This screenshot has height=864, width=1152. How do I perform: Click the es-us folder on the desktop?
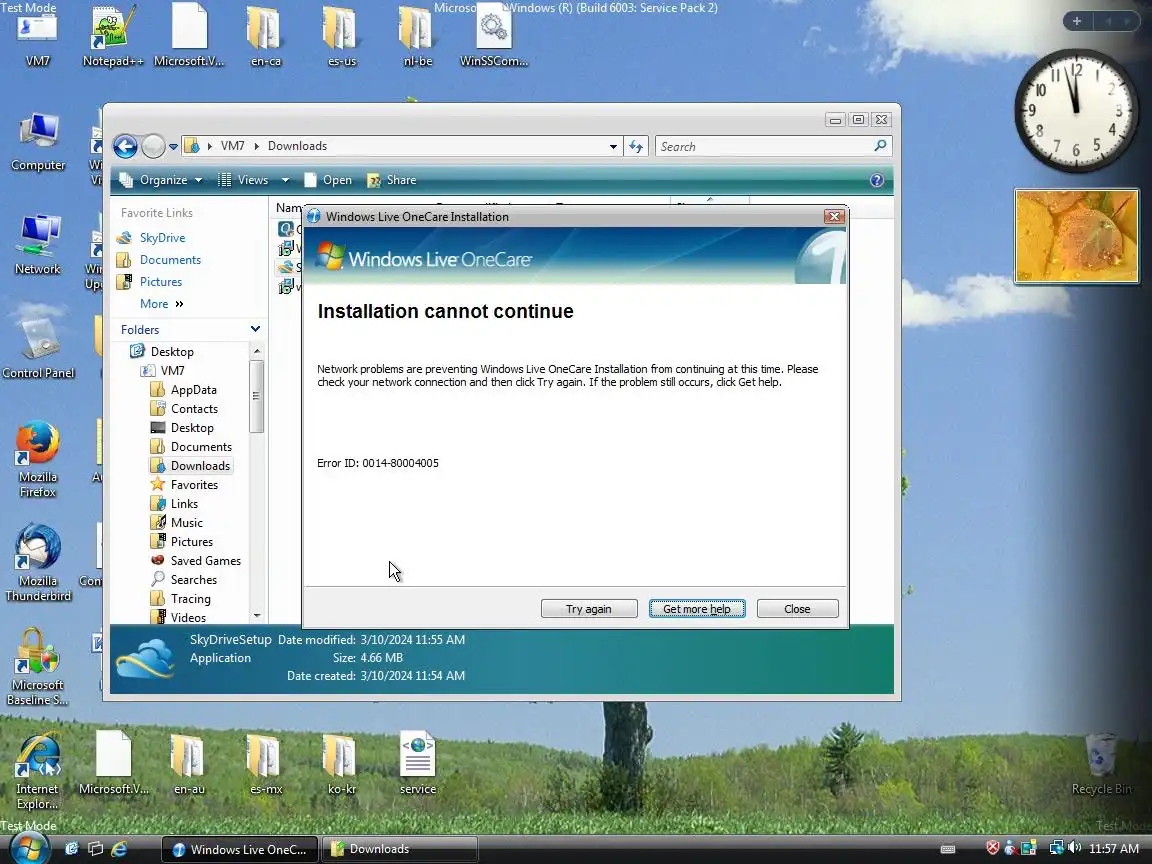pos(342,37)
